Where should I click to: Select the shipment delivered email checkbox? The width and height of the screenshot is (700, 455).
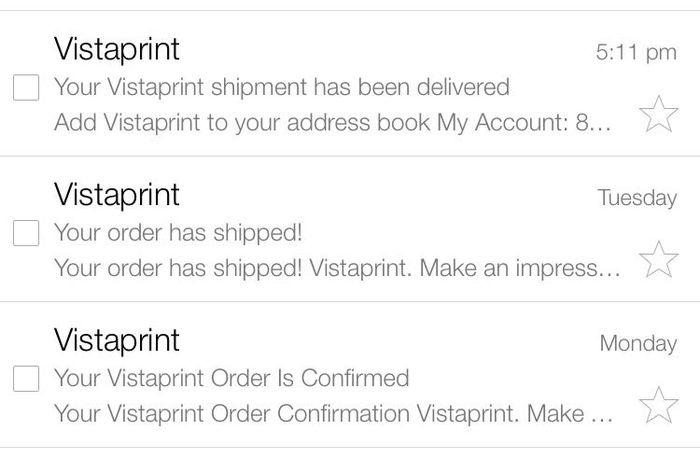pos(26,88)
